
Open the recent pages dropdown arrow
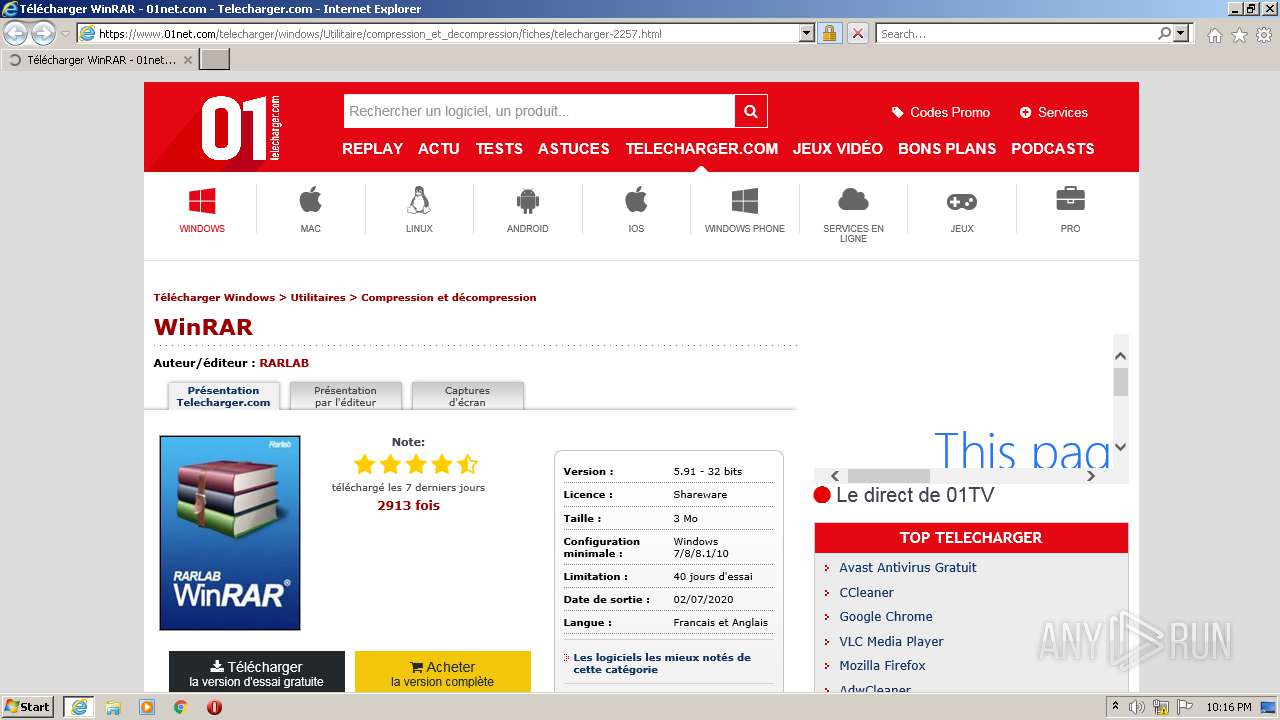coord(65,34)
